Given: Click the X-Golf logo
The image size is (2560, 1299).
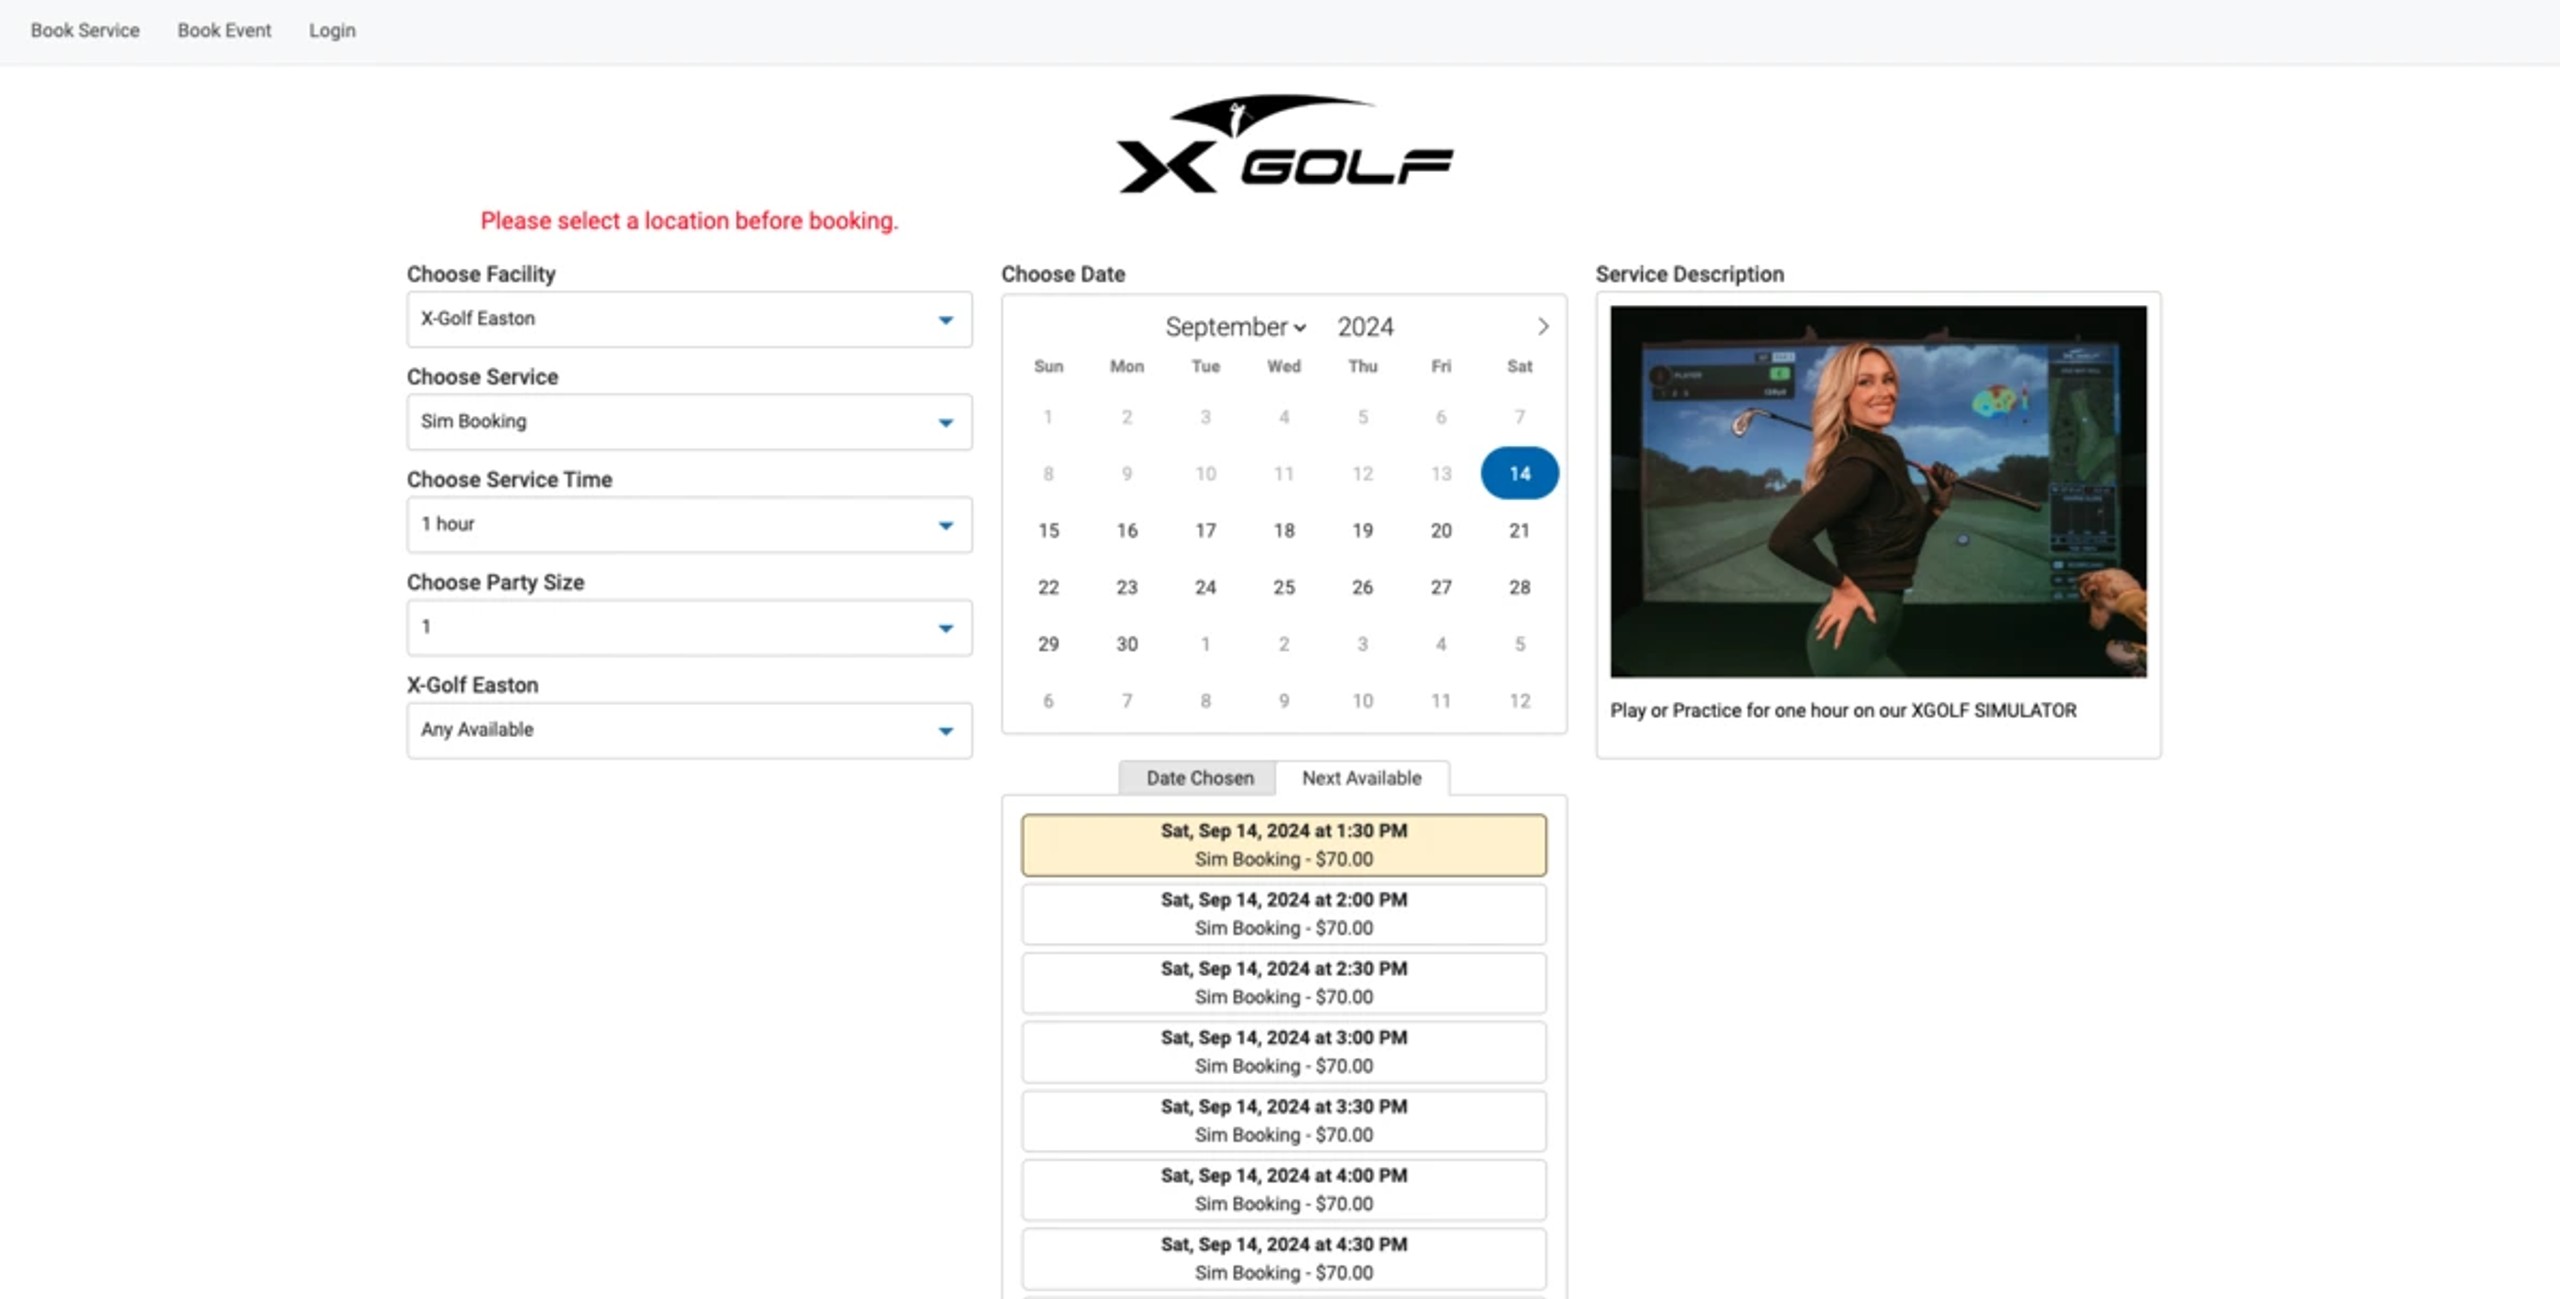Looking at the screenshot, I should (x=1284, y=144).
